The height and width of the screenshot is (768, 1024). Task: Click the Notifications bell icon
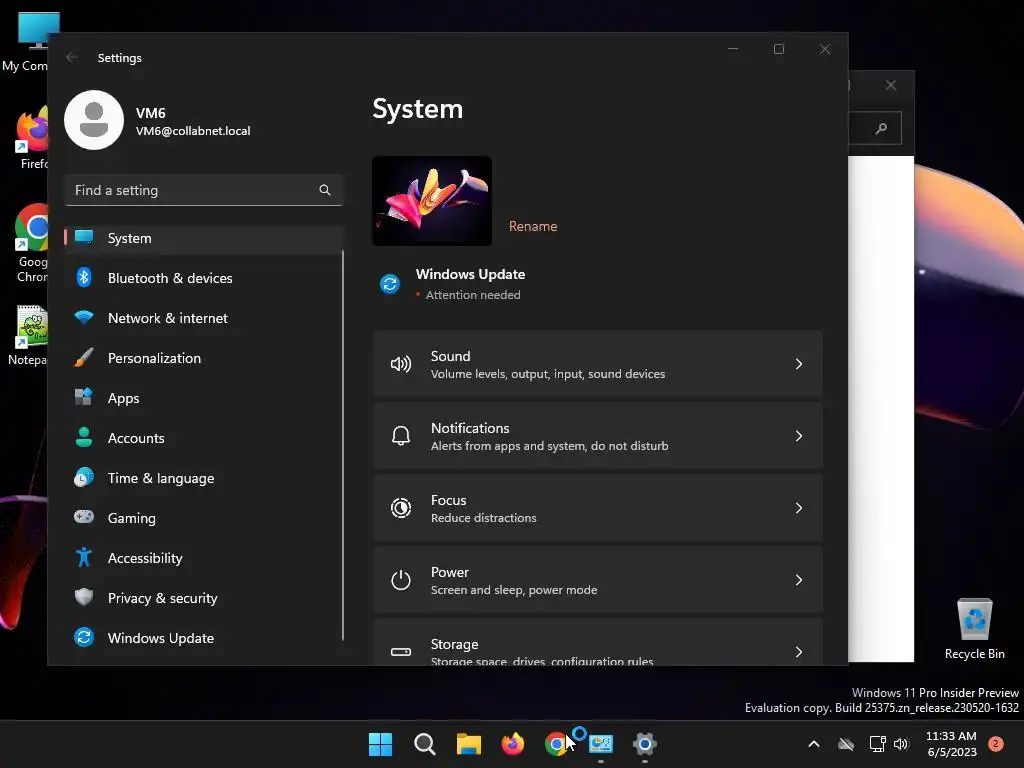[x=400, y=436]
